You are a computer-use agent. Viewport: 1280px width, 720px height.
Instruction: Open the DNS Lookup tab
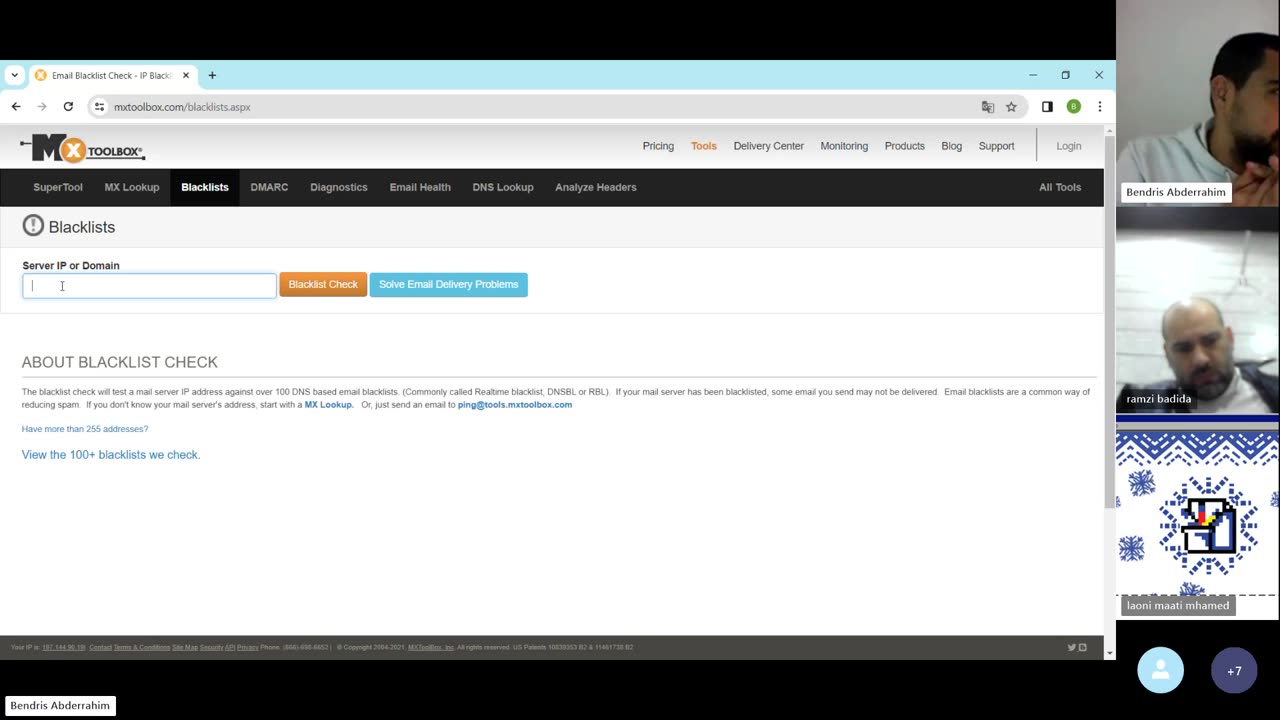pos(503,187)
